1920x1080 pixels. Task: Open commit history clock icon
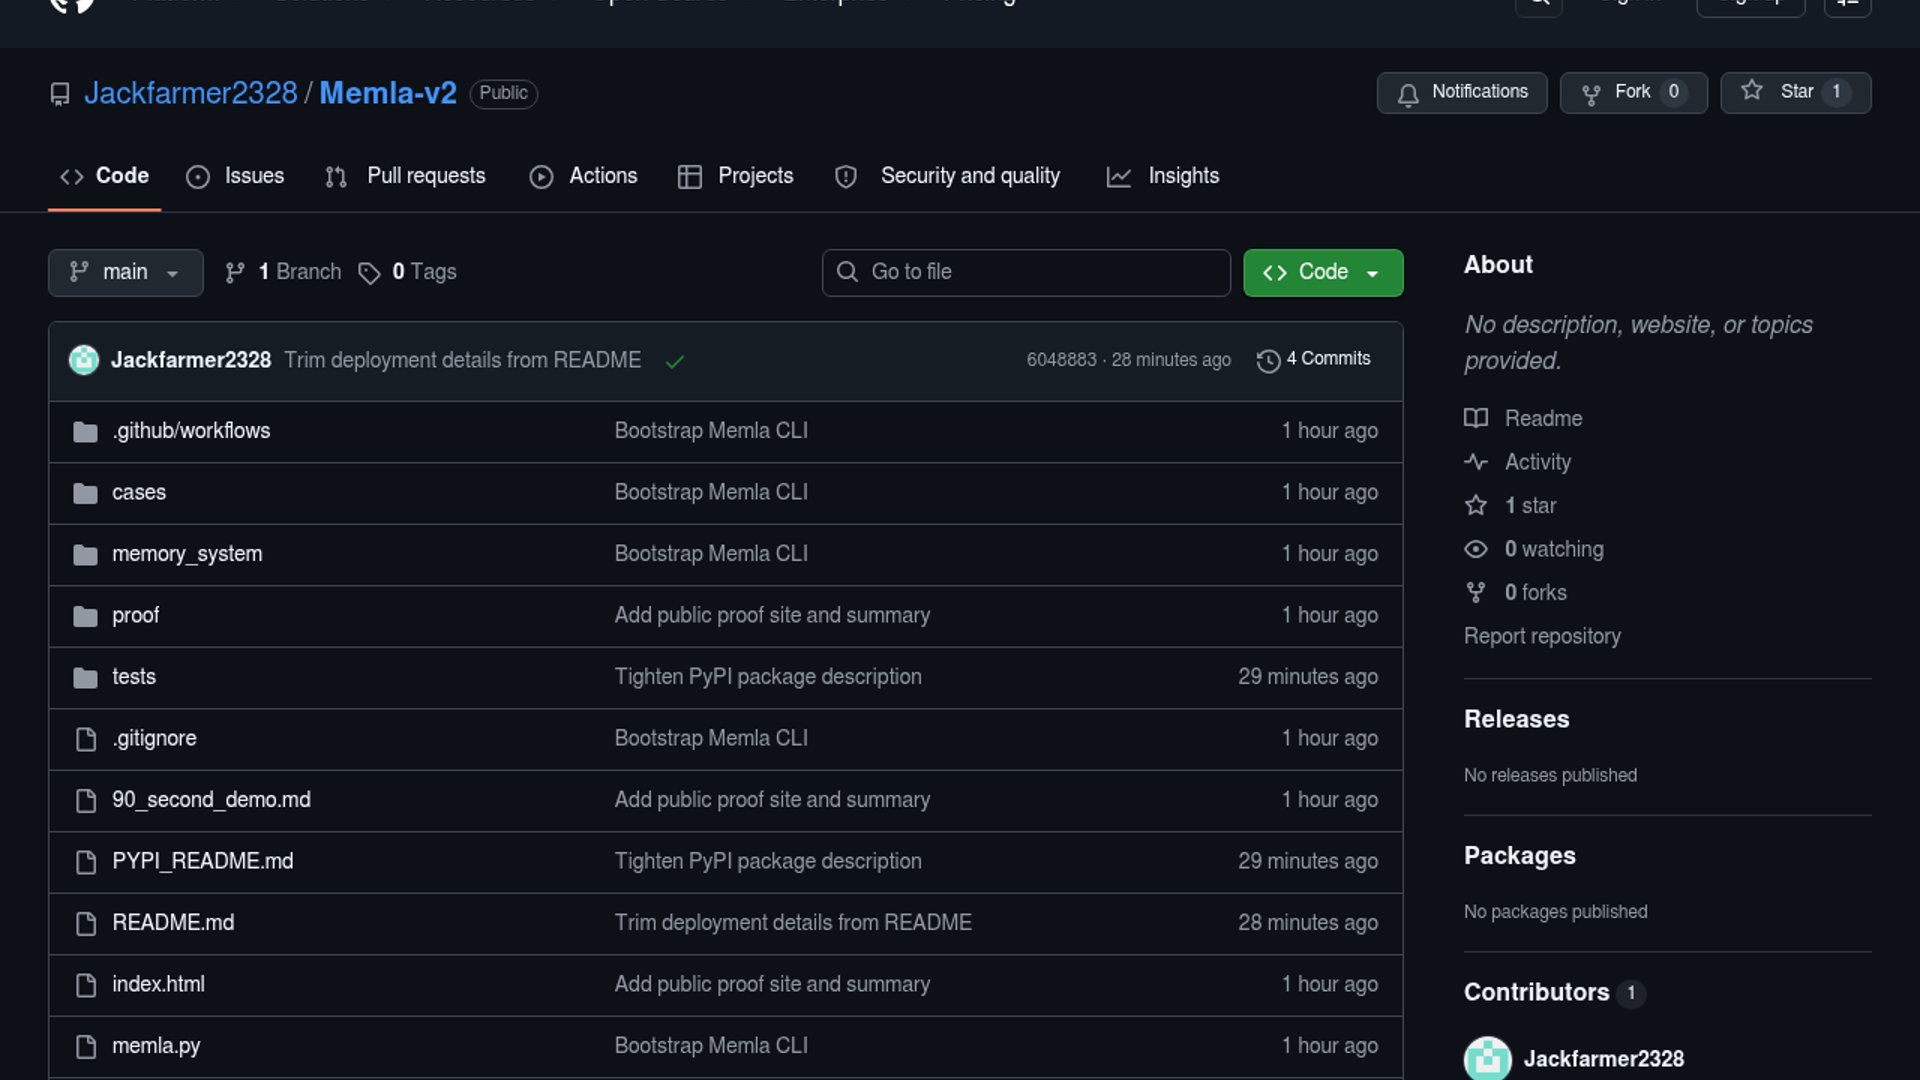point(1268,360)
